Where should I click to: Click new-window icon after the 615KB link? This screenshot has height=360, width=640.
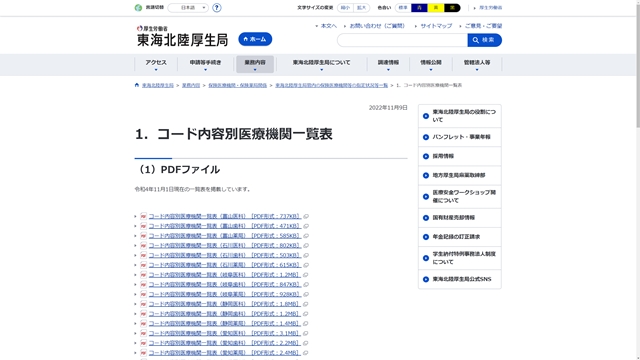coord(306,265)
